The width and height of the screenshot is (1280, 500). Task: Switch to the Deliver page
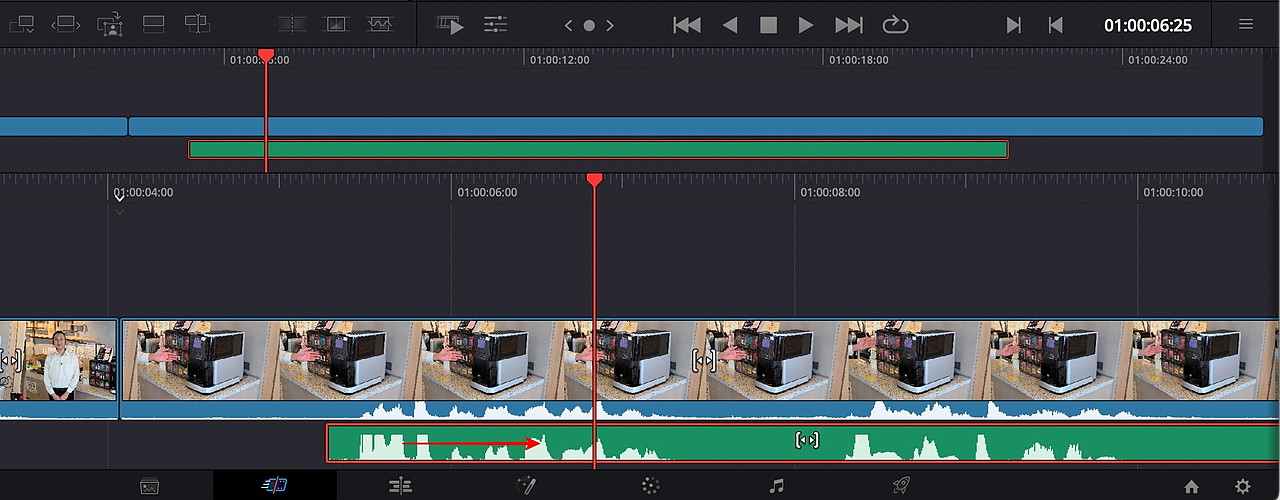coord(901,486)
